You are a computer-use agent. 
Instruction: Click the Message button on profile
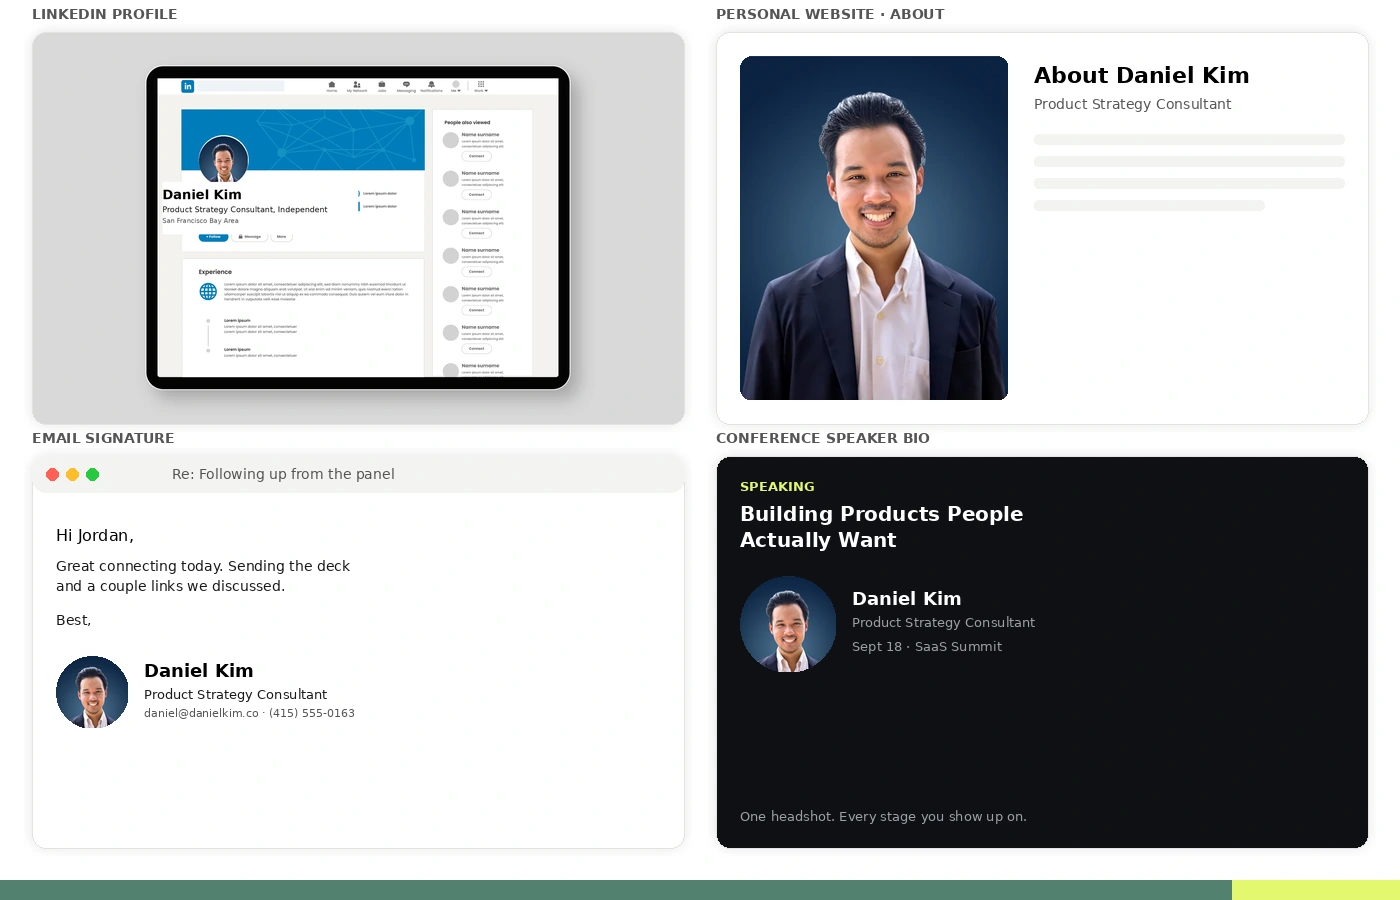tap(249, 237)
